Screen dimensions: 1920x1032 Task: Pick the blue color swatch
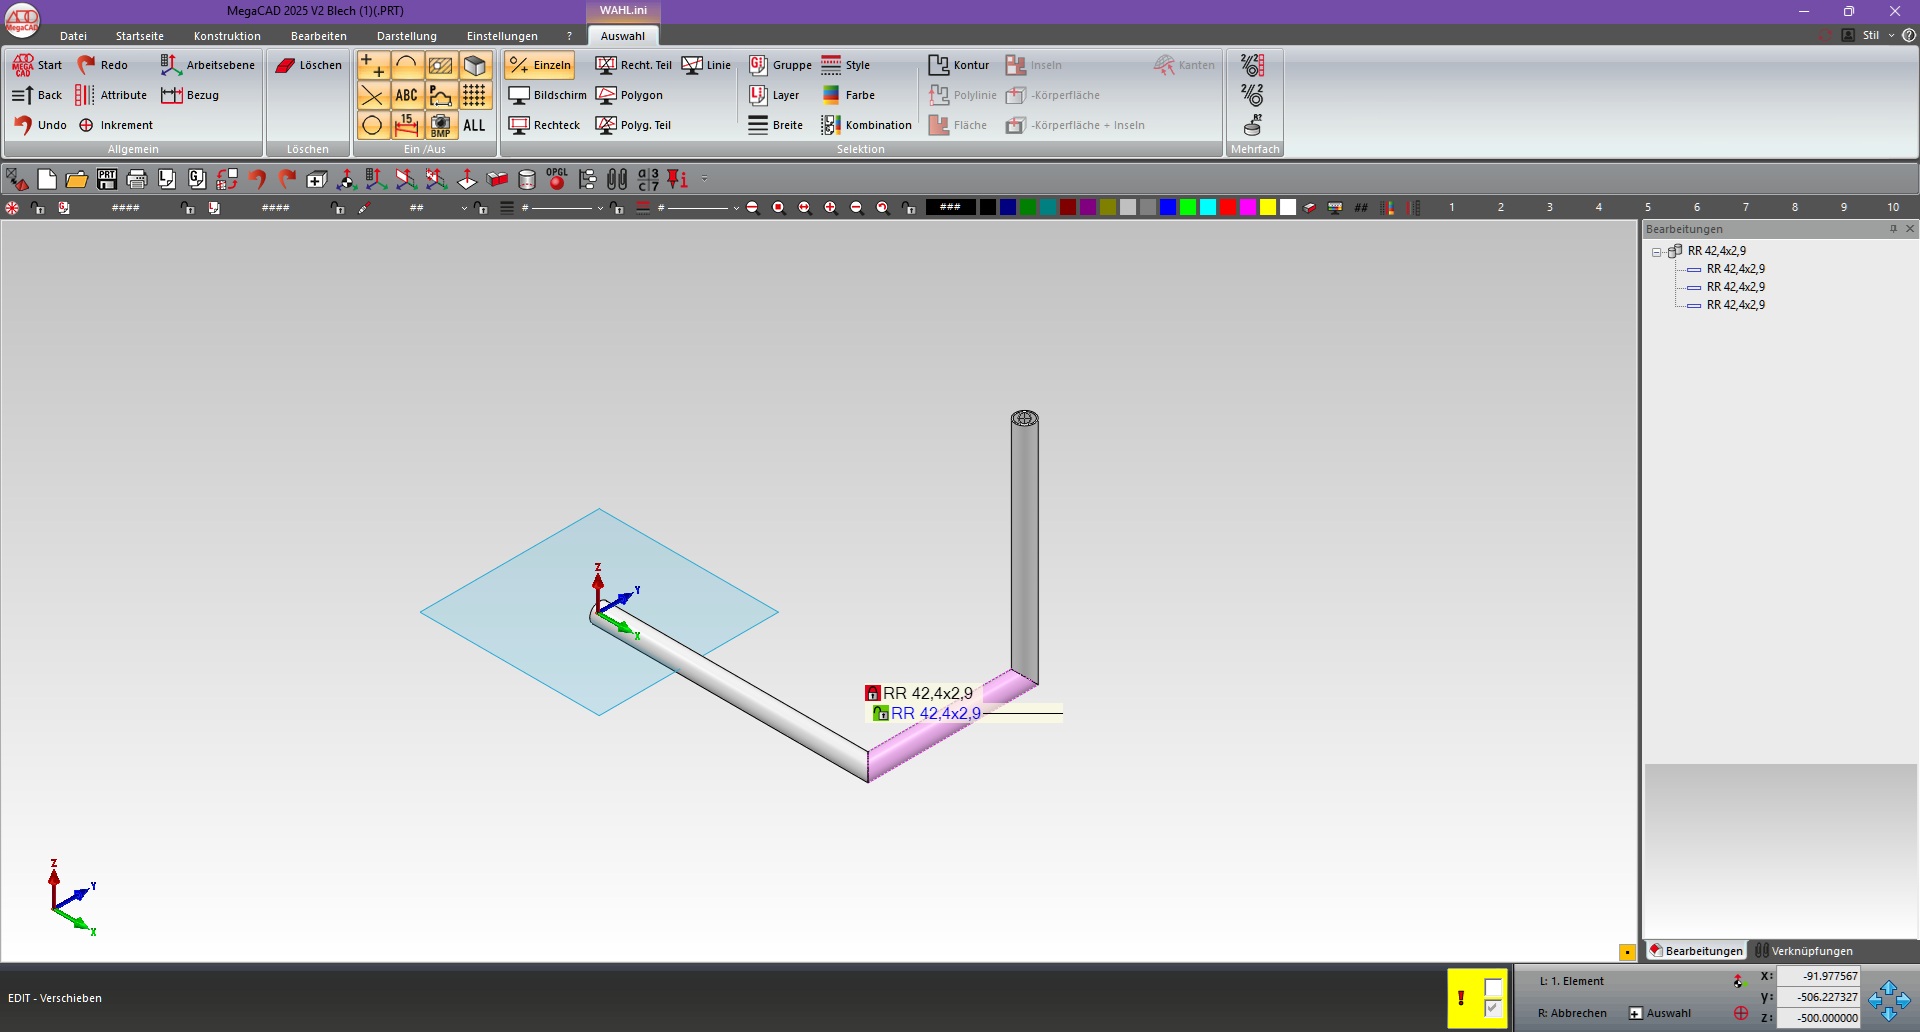[x=1168, y=207]
